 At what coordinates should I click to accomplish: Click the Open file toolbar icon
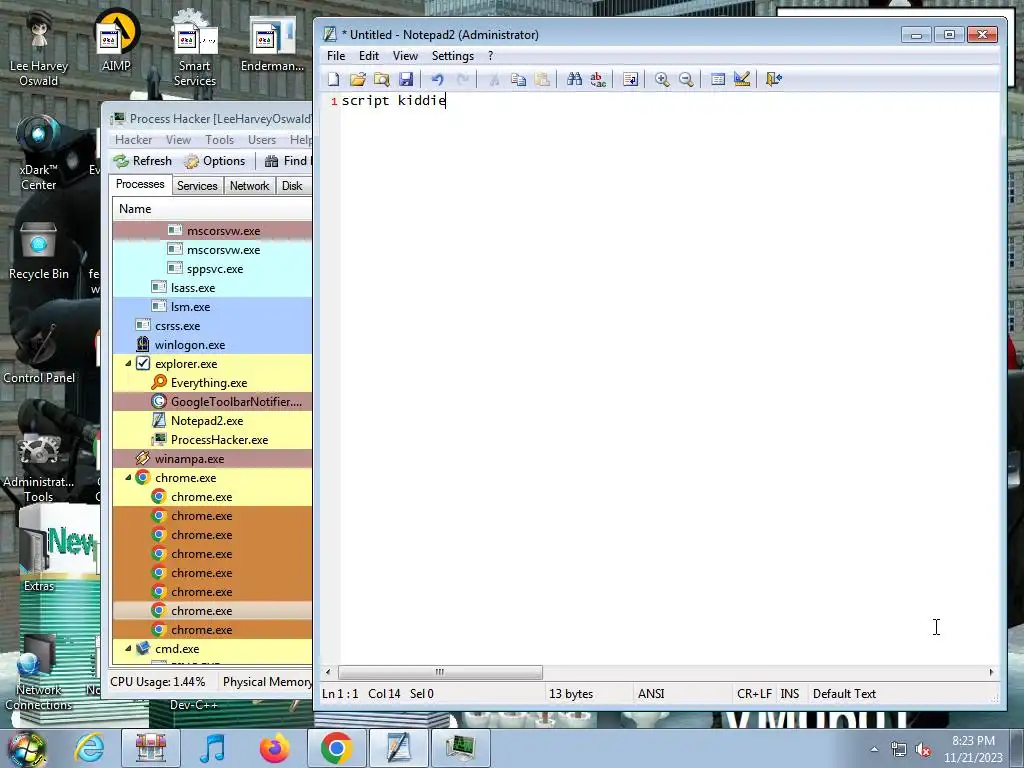click(358, 80)
